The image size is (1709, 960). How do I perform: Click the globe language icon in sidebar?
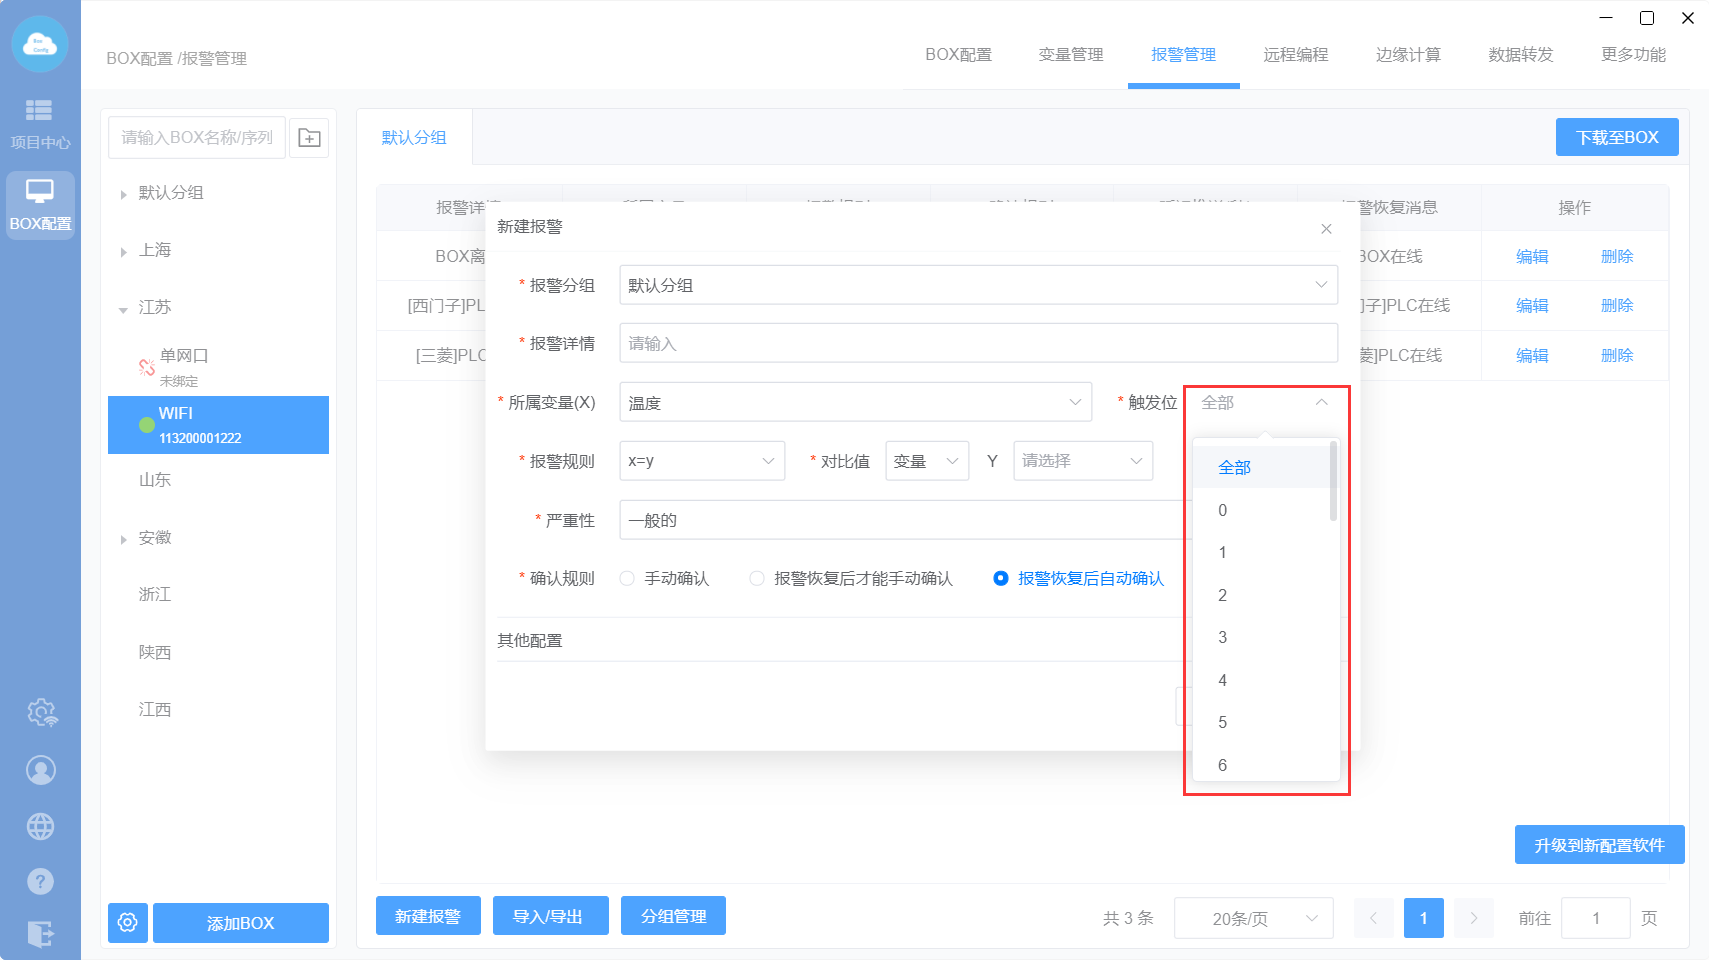pos(41,827)
